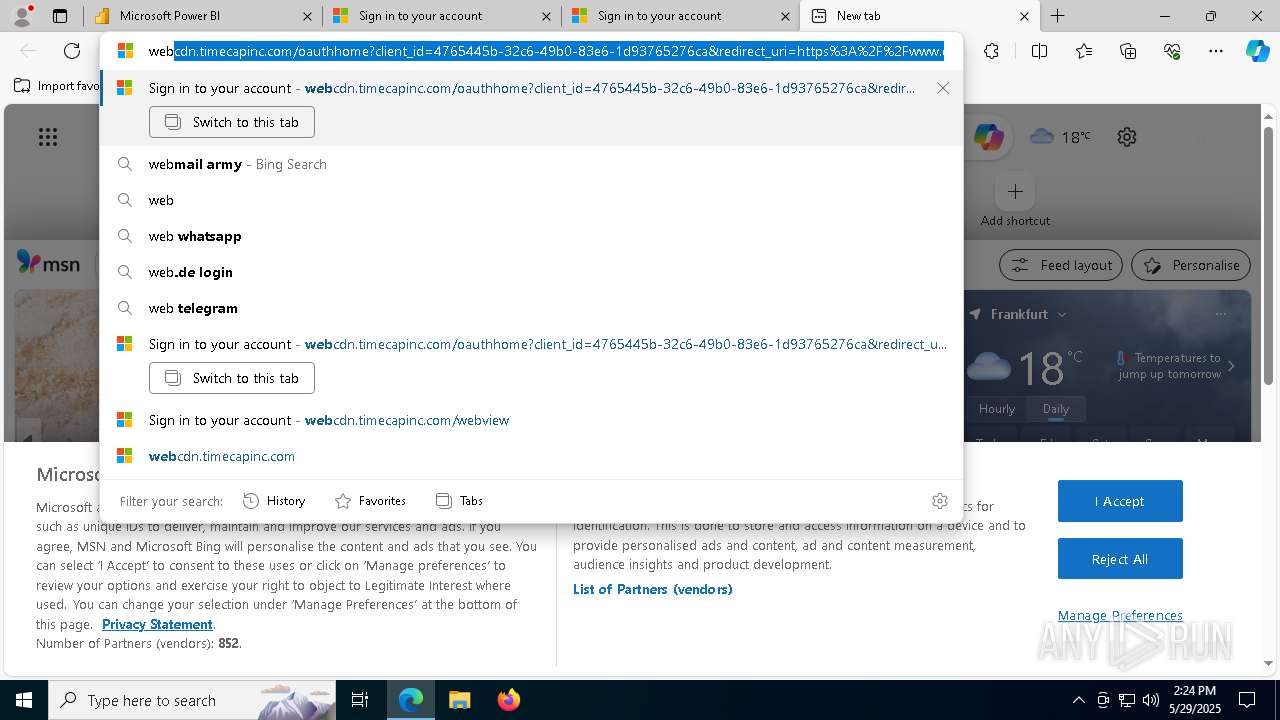The width and height of the screenshot is (1280, 720).
Task: Click I Accept cookie button
Action: [1120, 501]
